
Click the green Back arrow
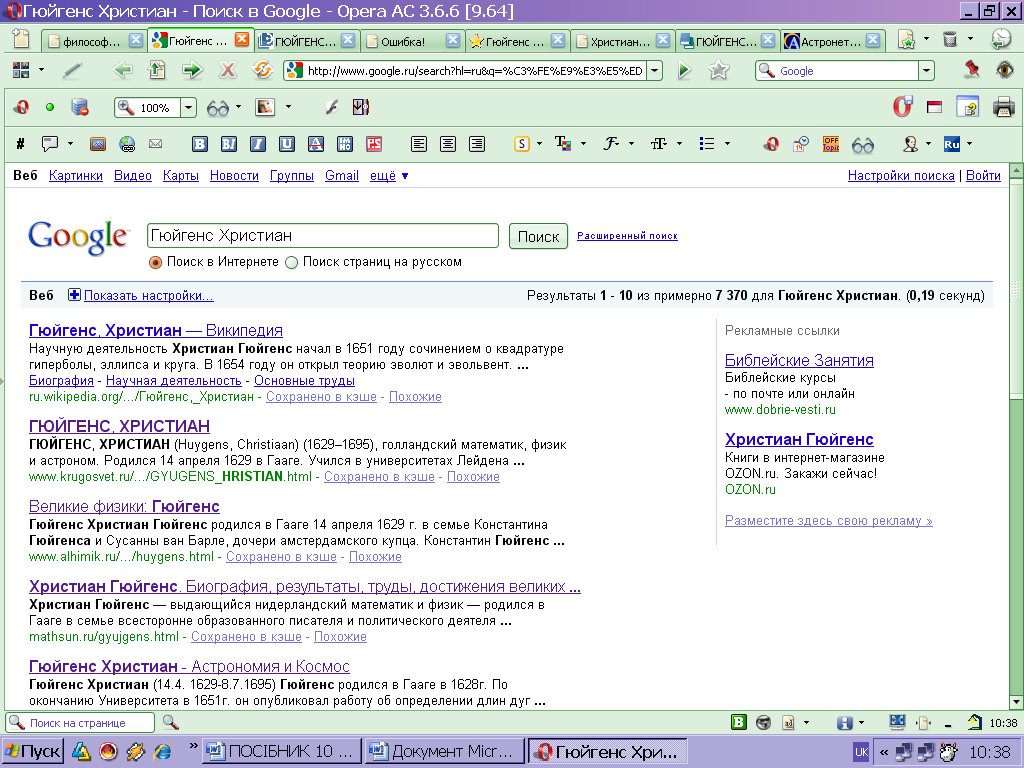click(x=122, y=70)
